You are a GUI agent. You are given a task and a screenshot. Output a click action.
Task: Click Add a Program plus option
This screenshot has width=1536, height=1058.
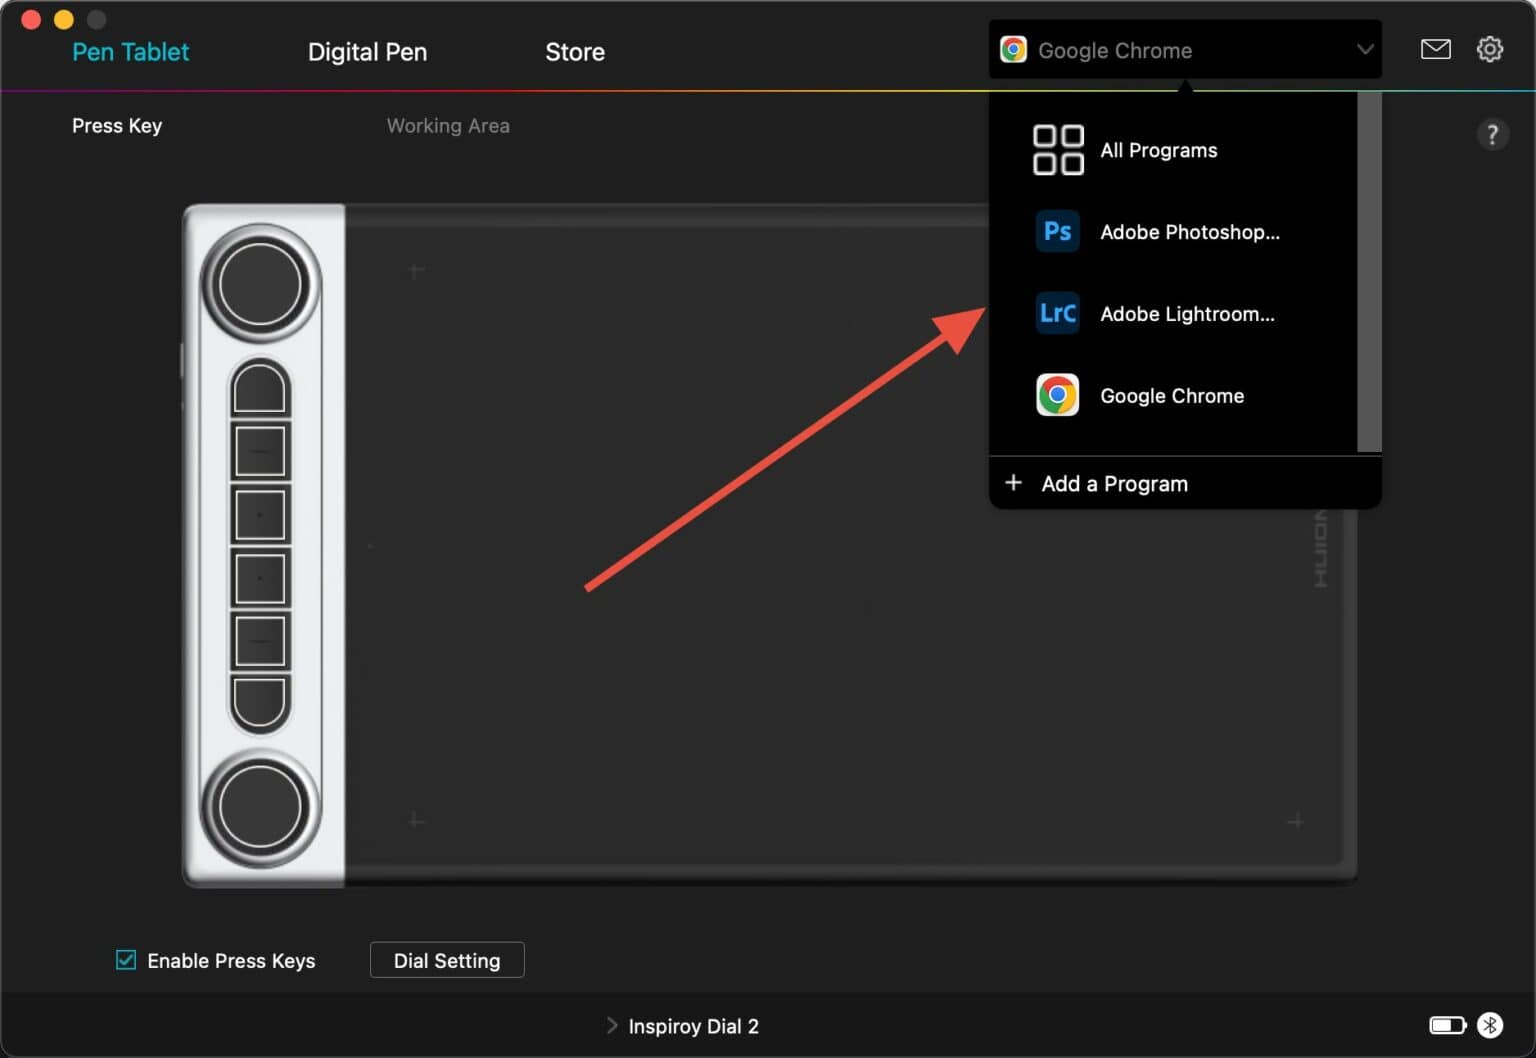click(x=1114, y=484)
